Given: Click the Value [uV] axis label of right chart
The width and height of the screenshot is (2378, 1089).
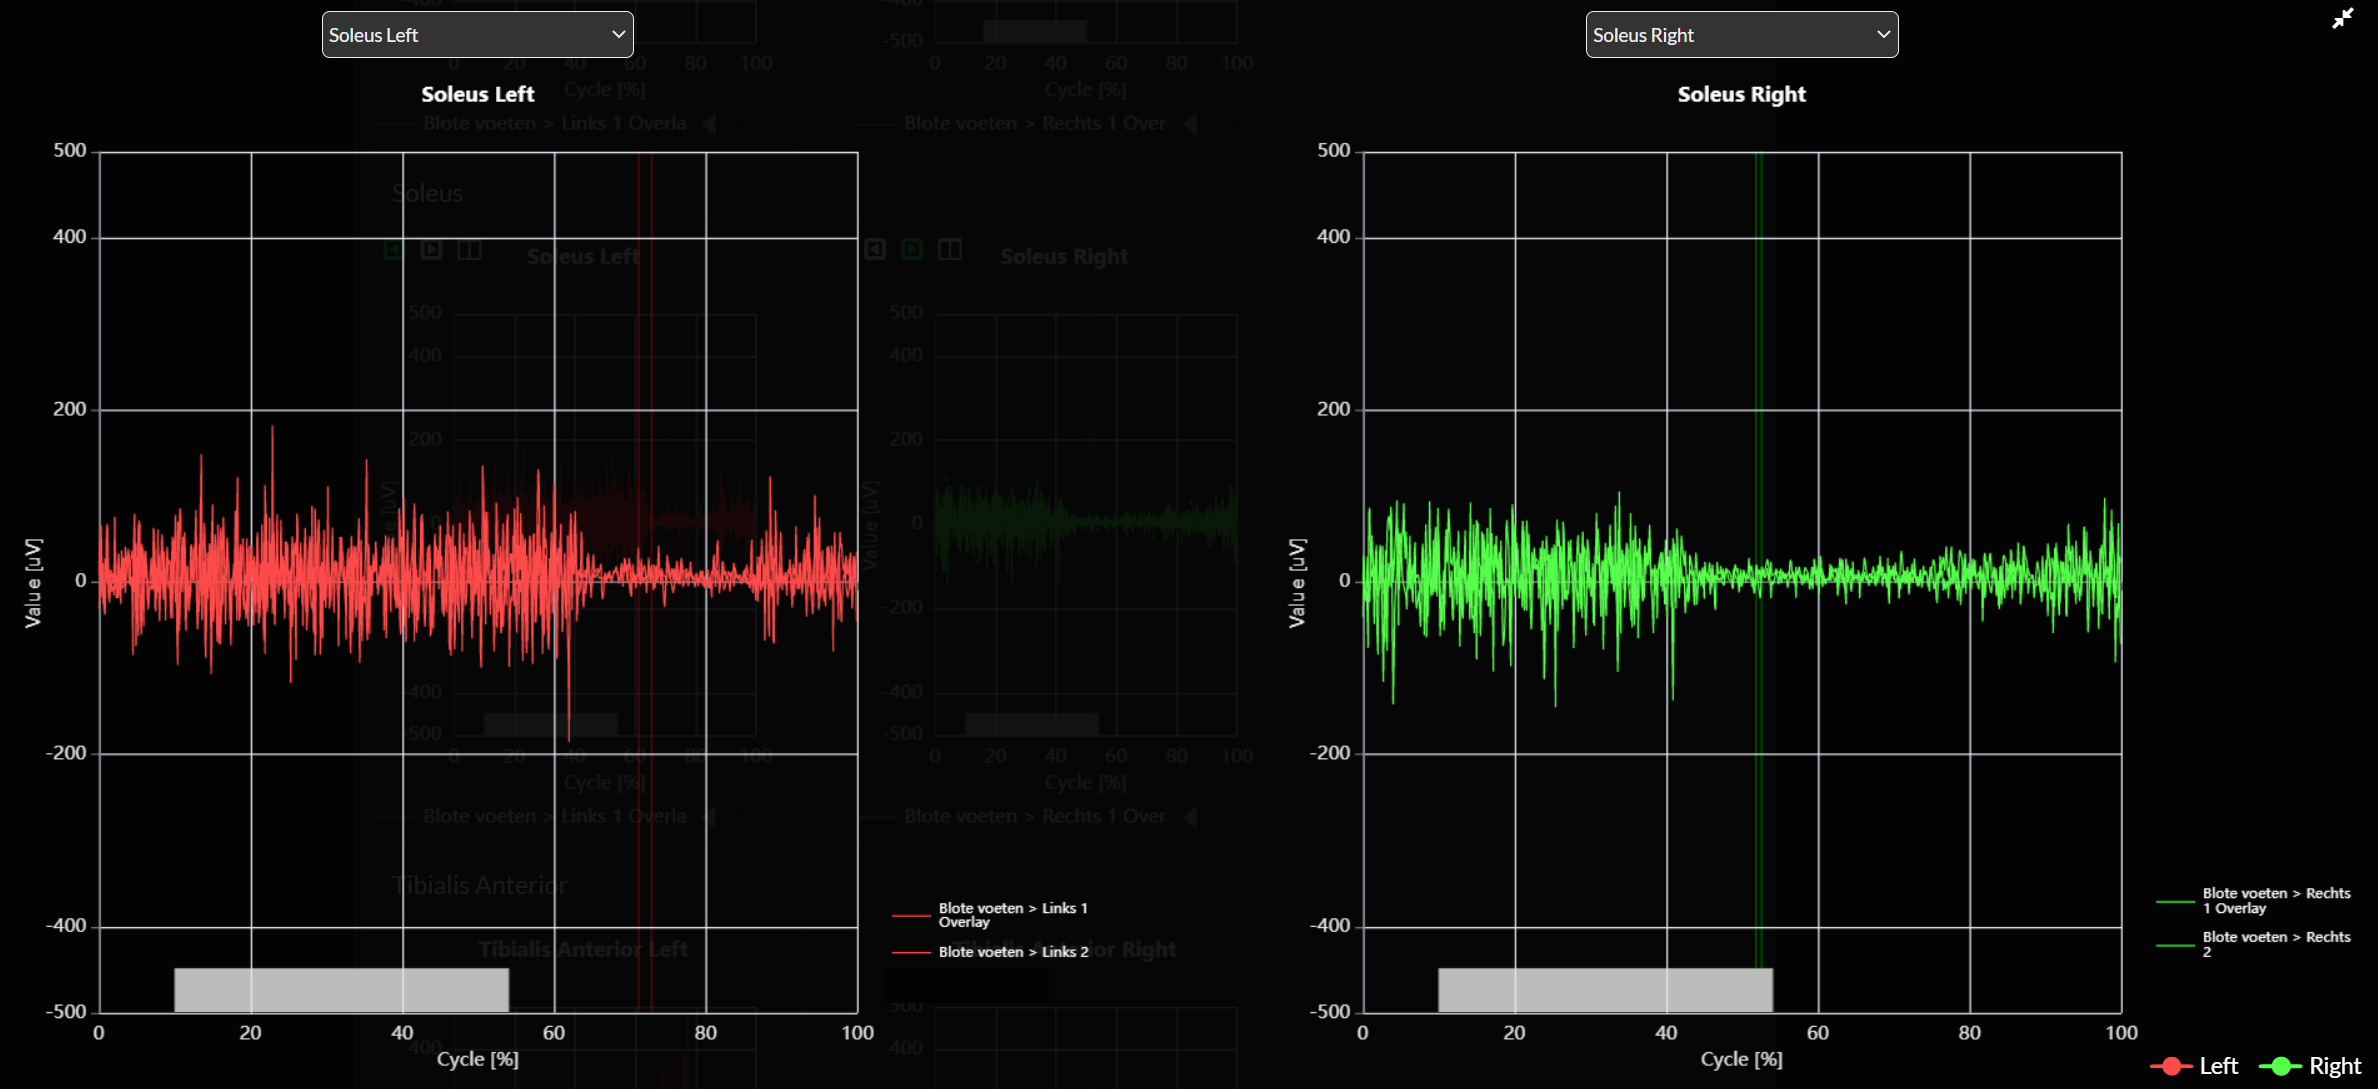Looking at the screenshot, I should (1297, 582).
